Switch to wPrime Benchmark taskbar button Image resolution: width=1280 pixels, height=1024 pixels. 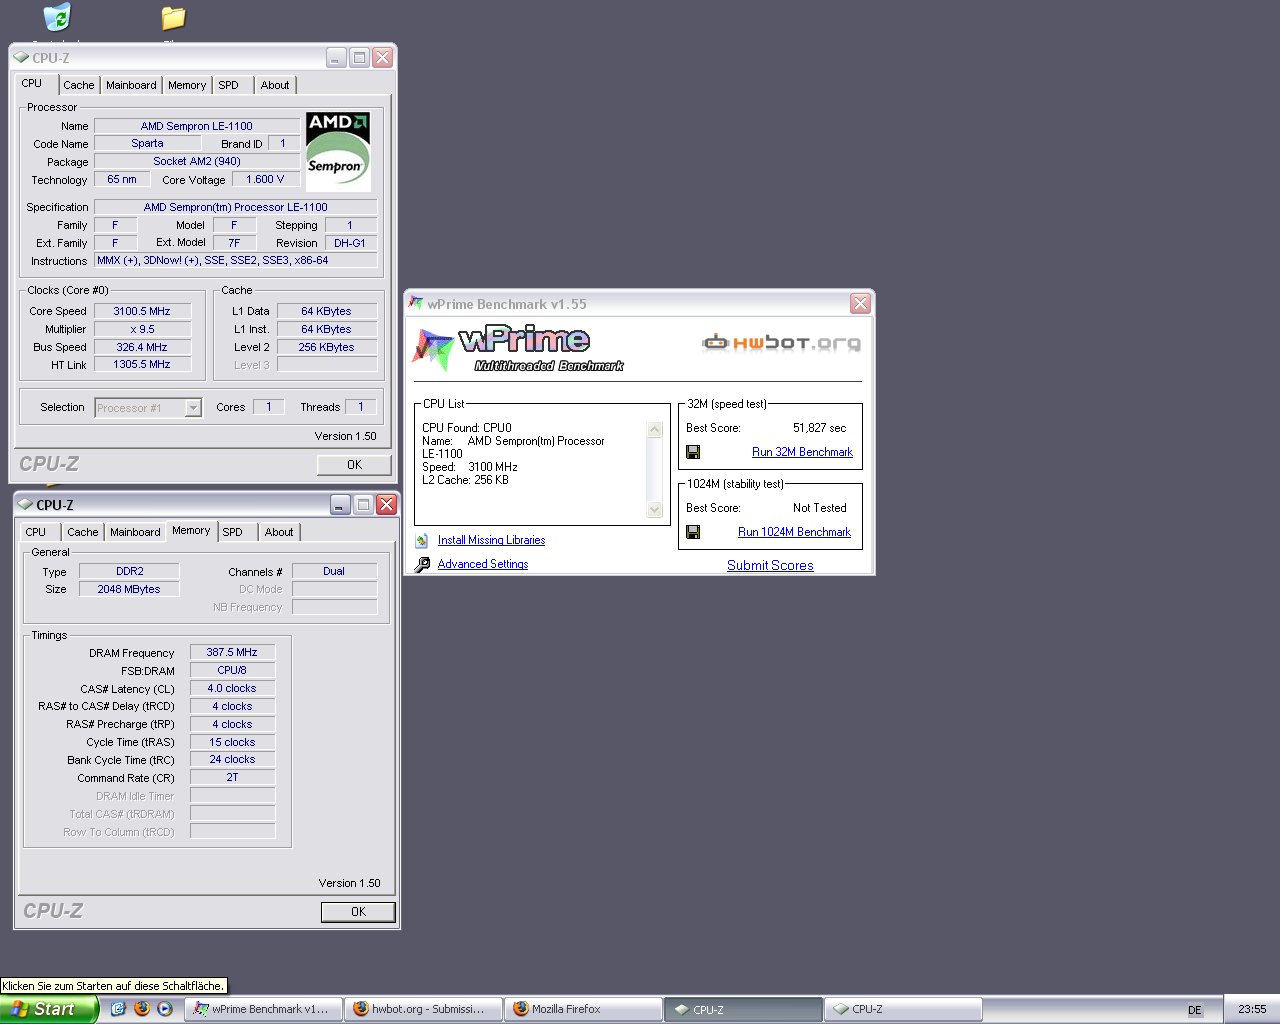point(264,1009)
